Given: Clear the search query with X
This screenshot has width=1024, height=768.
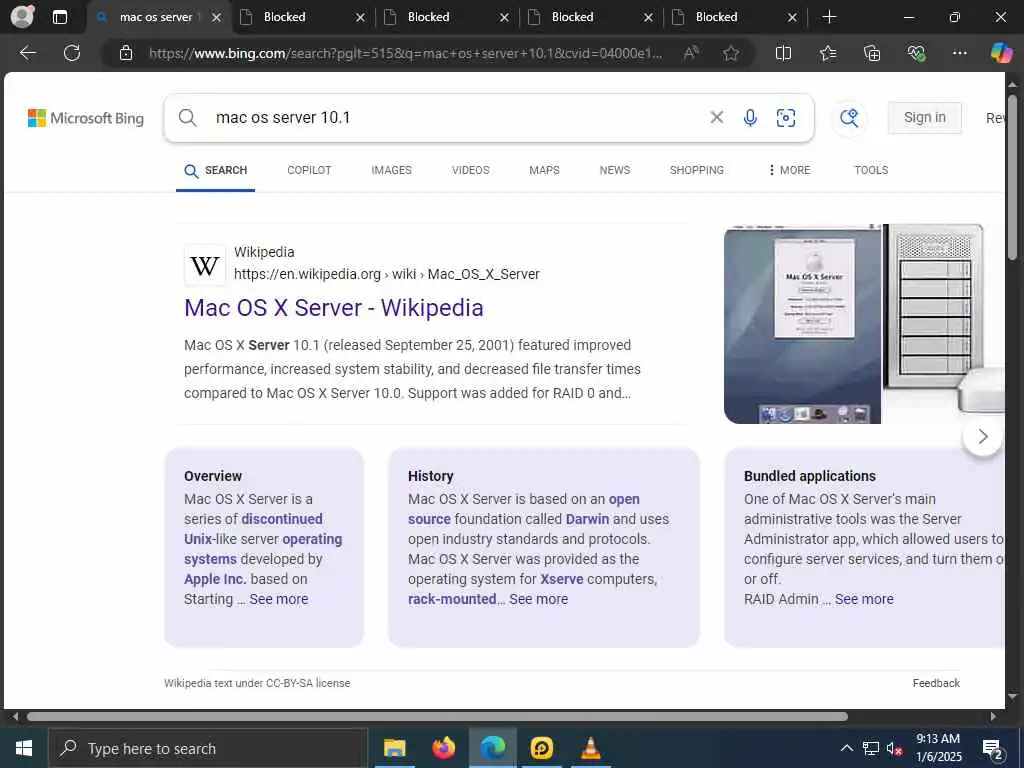Looking at the screenshot, I should pyautogui.click(x=716, y=117).
